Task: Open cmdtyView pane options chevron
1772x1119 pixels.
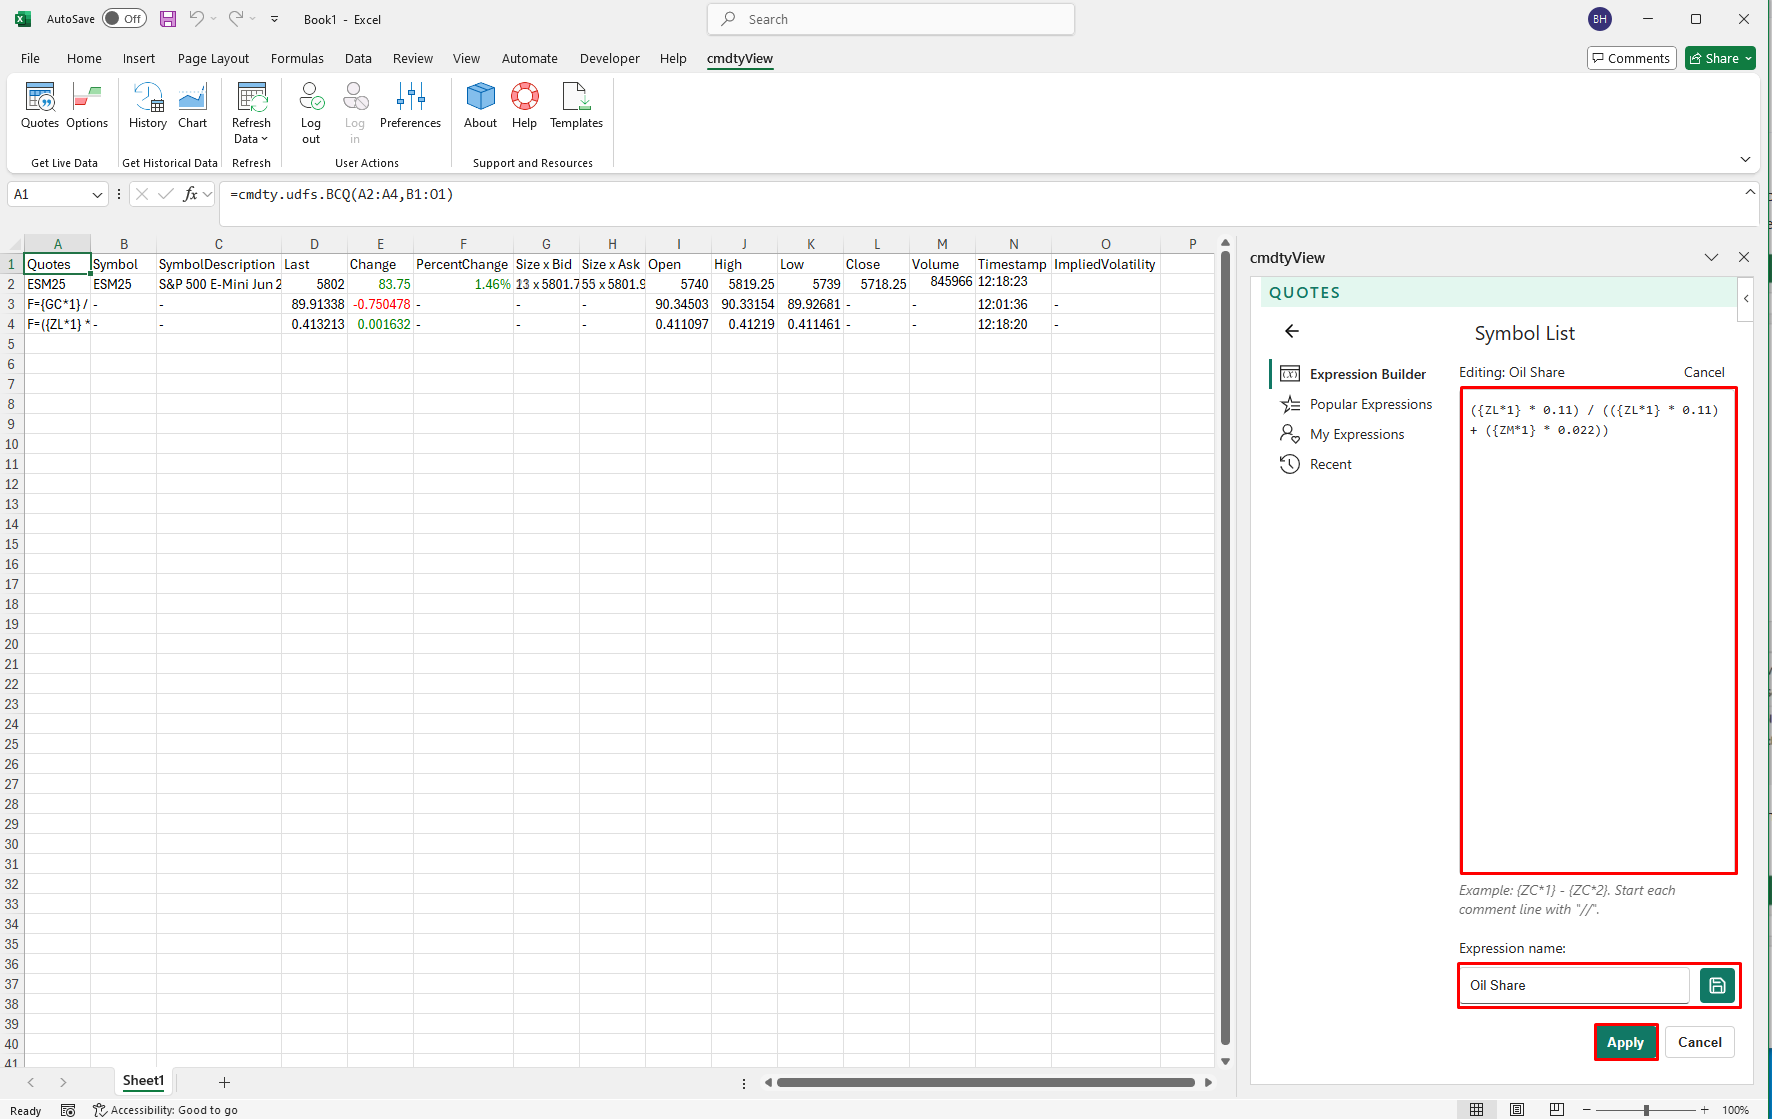Action: [1711, 257]
